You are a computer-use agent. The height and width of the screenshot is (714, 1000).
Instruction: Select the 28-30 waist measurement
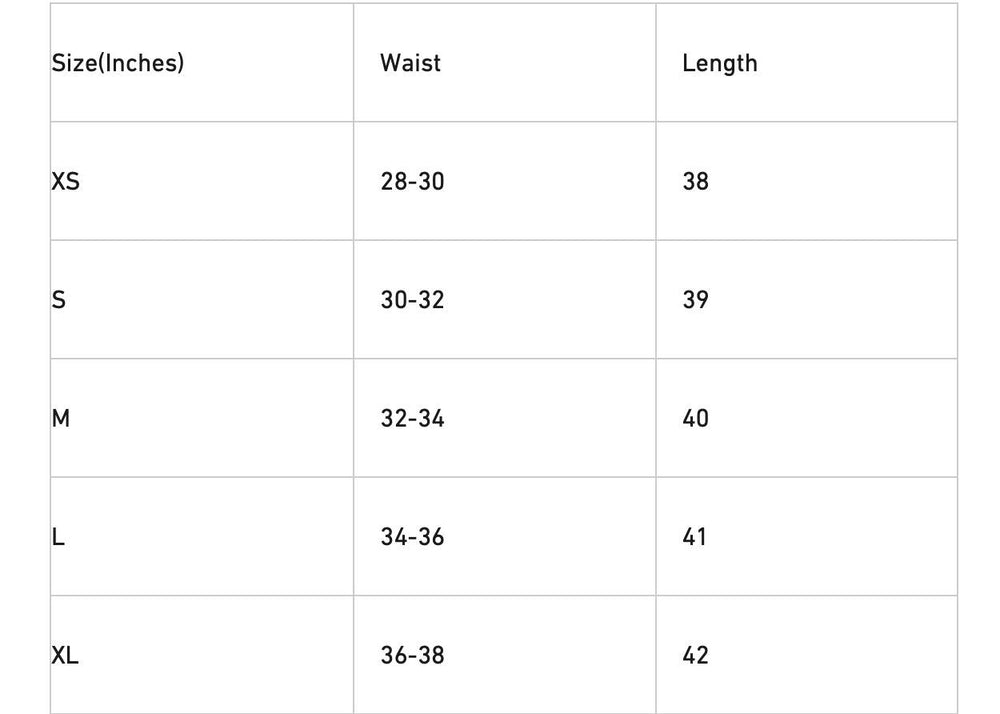tap(412, 181)
